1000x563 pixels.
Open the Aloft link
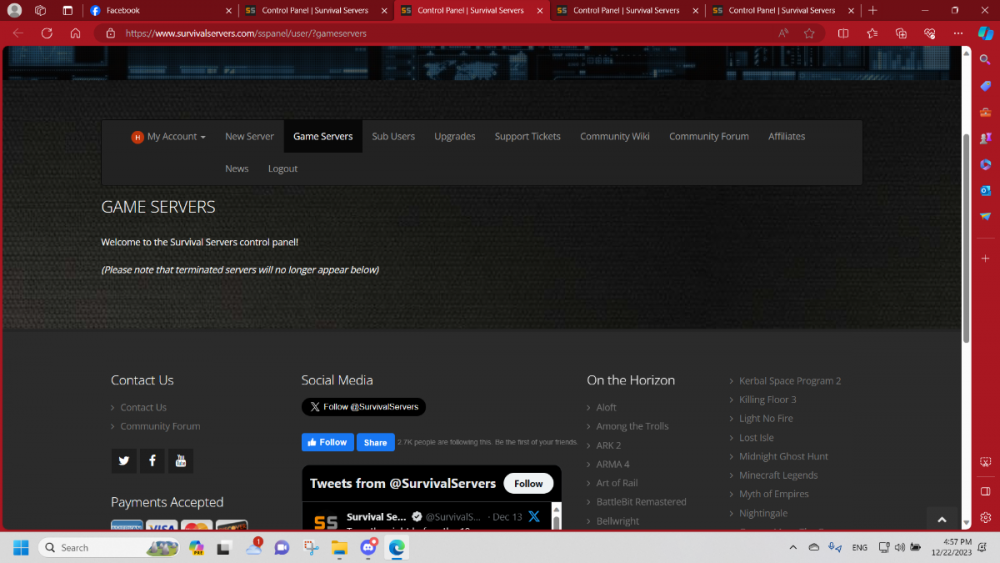[x=606, y=407]
